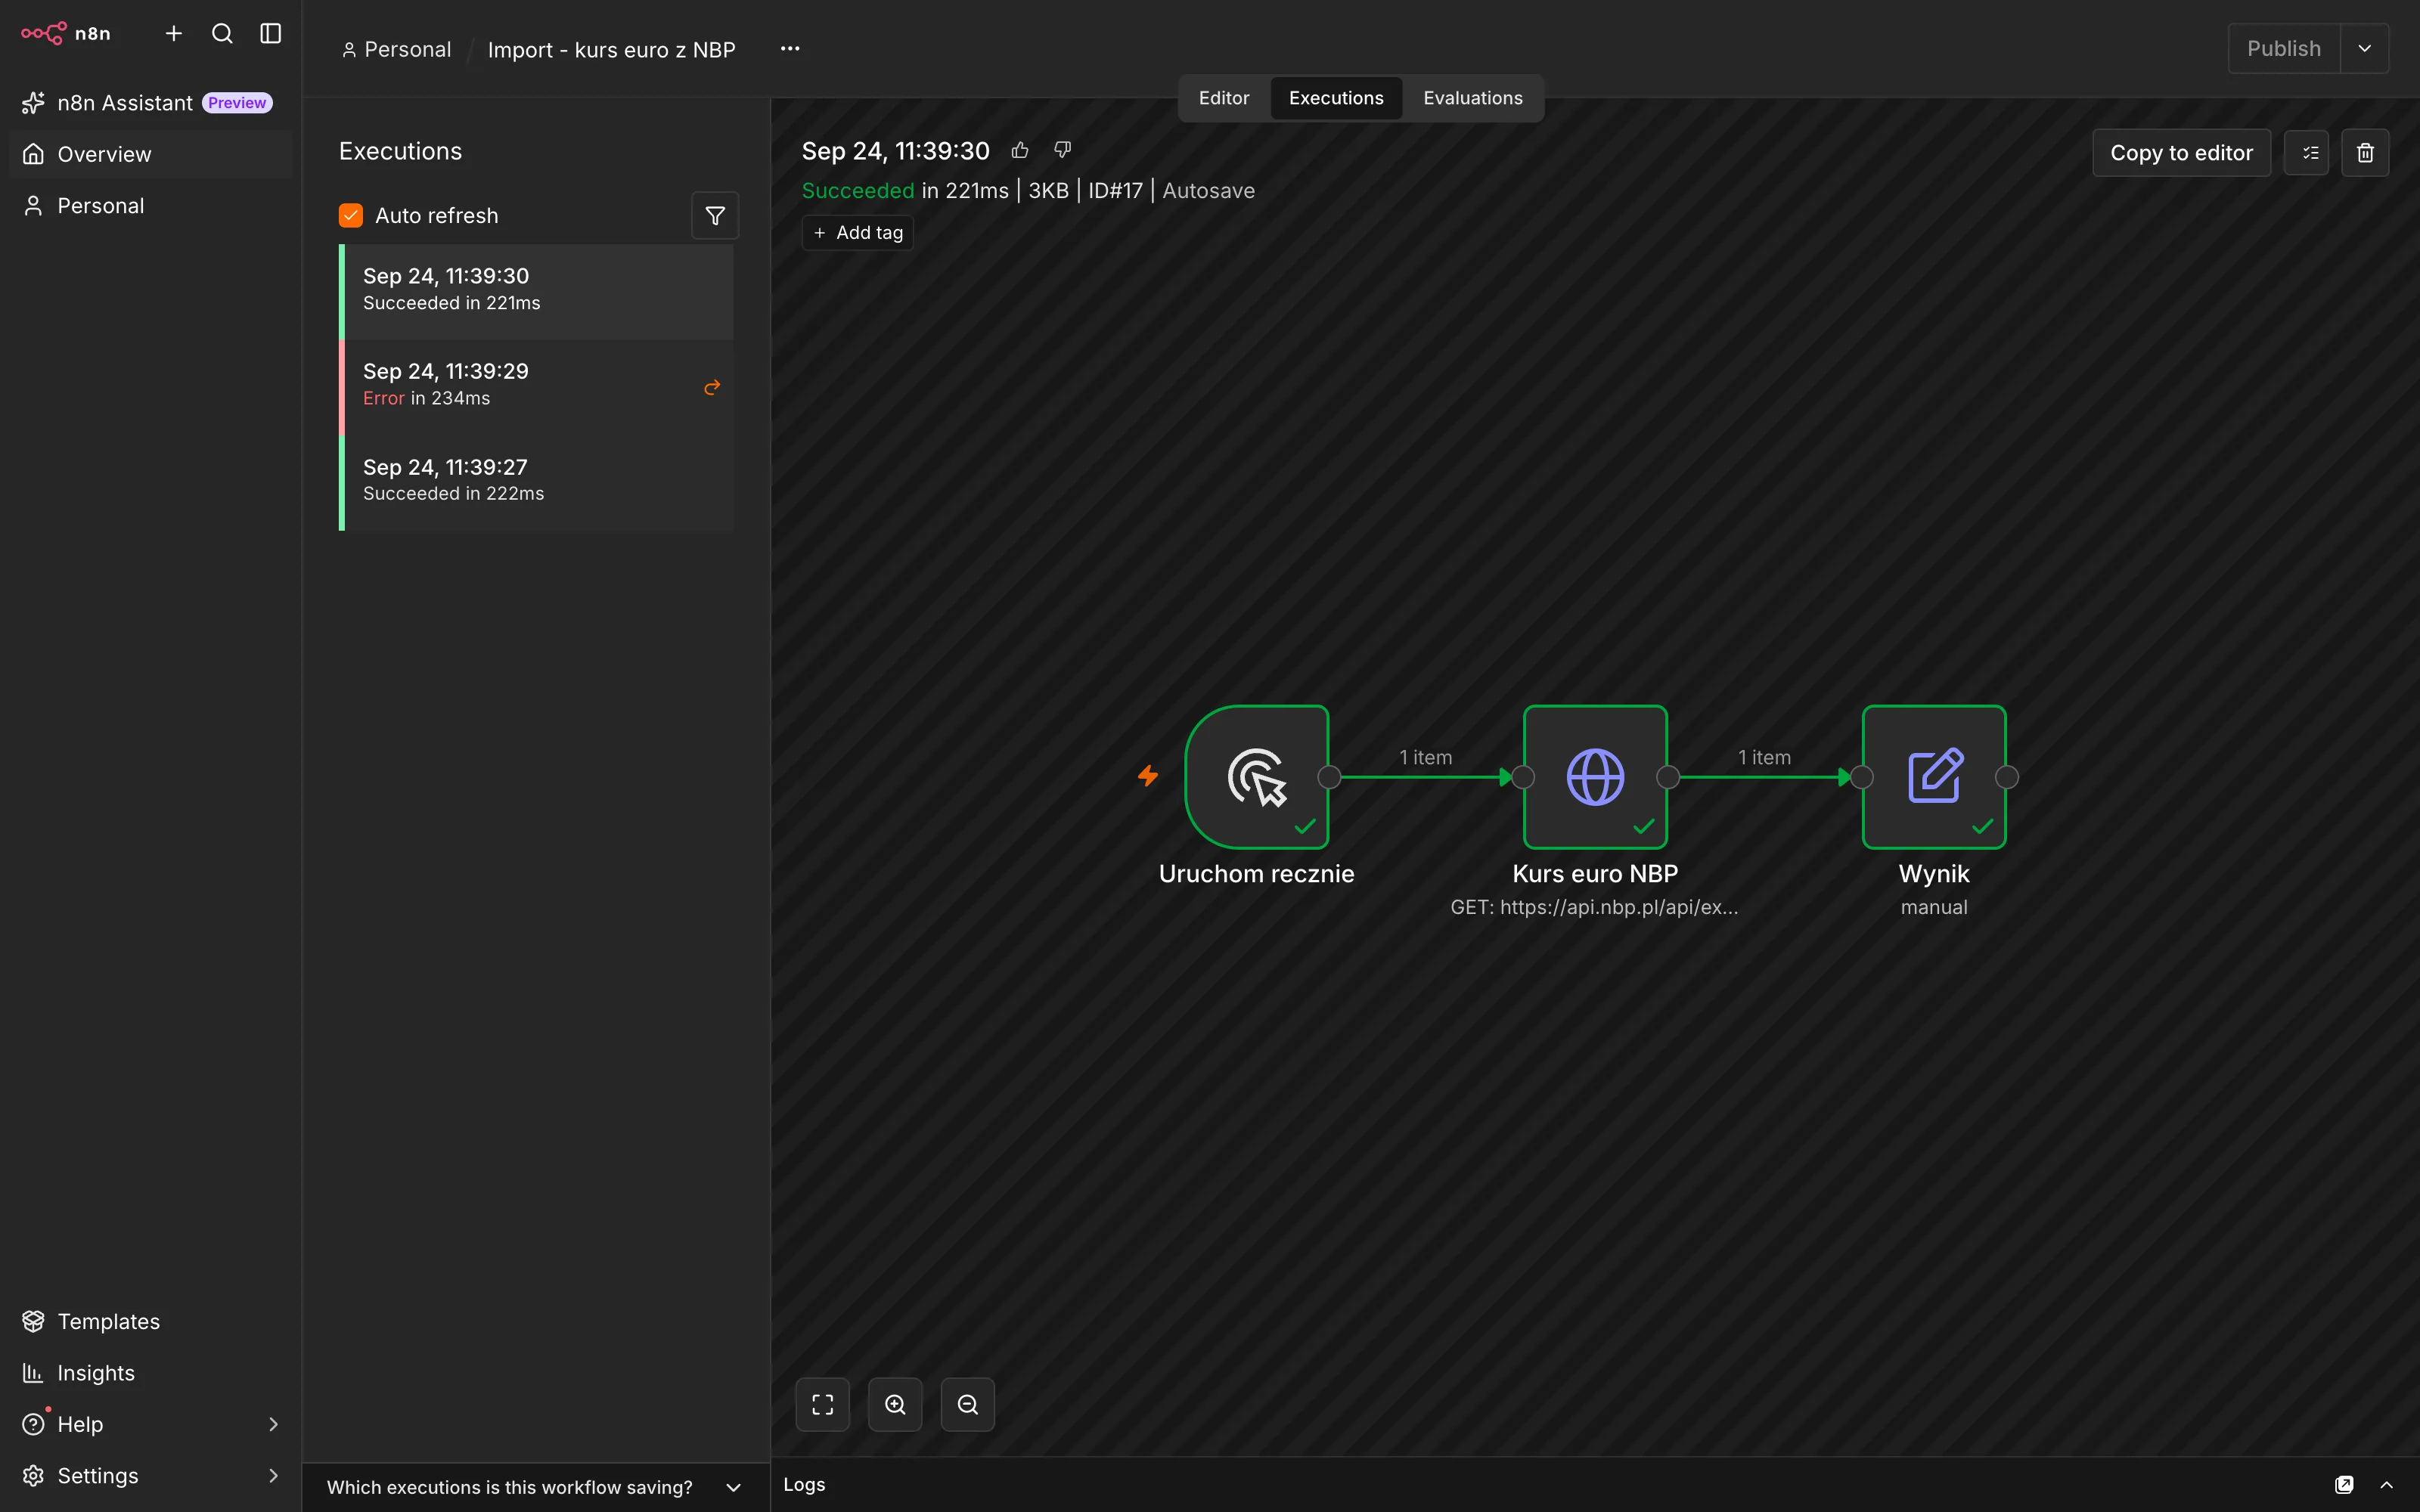Click the Add tag button
This screenshot has height=1512, width=2420.
point(858,233)
